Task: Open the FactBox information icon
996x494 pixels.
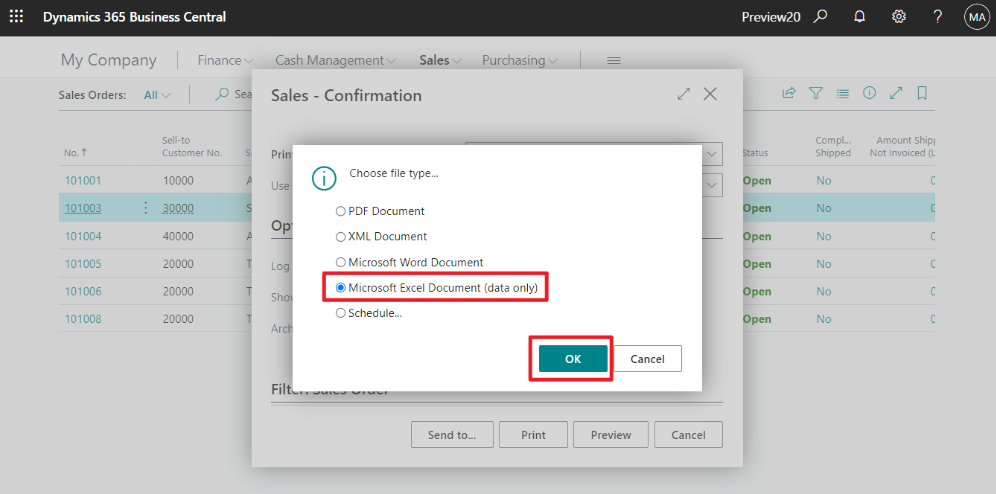Action: click(870, 93)
